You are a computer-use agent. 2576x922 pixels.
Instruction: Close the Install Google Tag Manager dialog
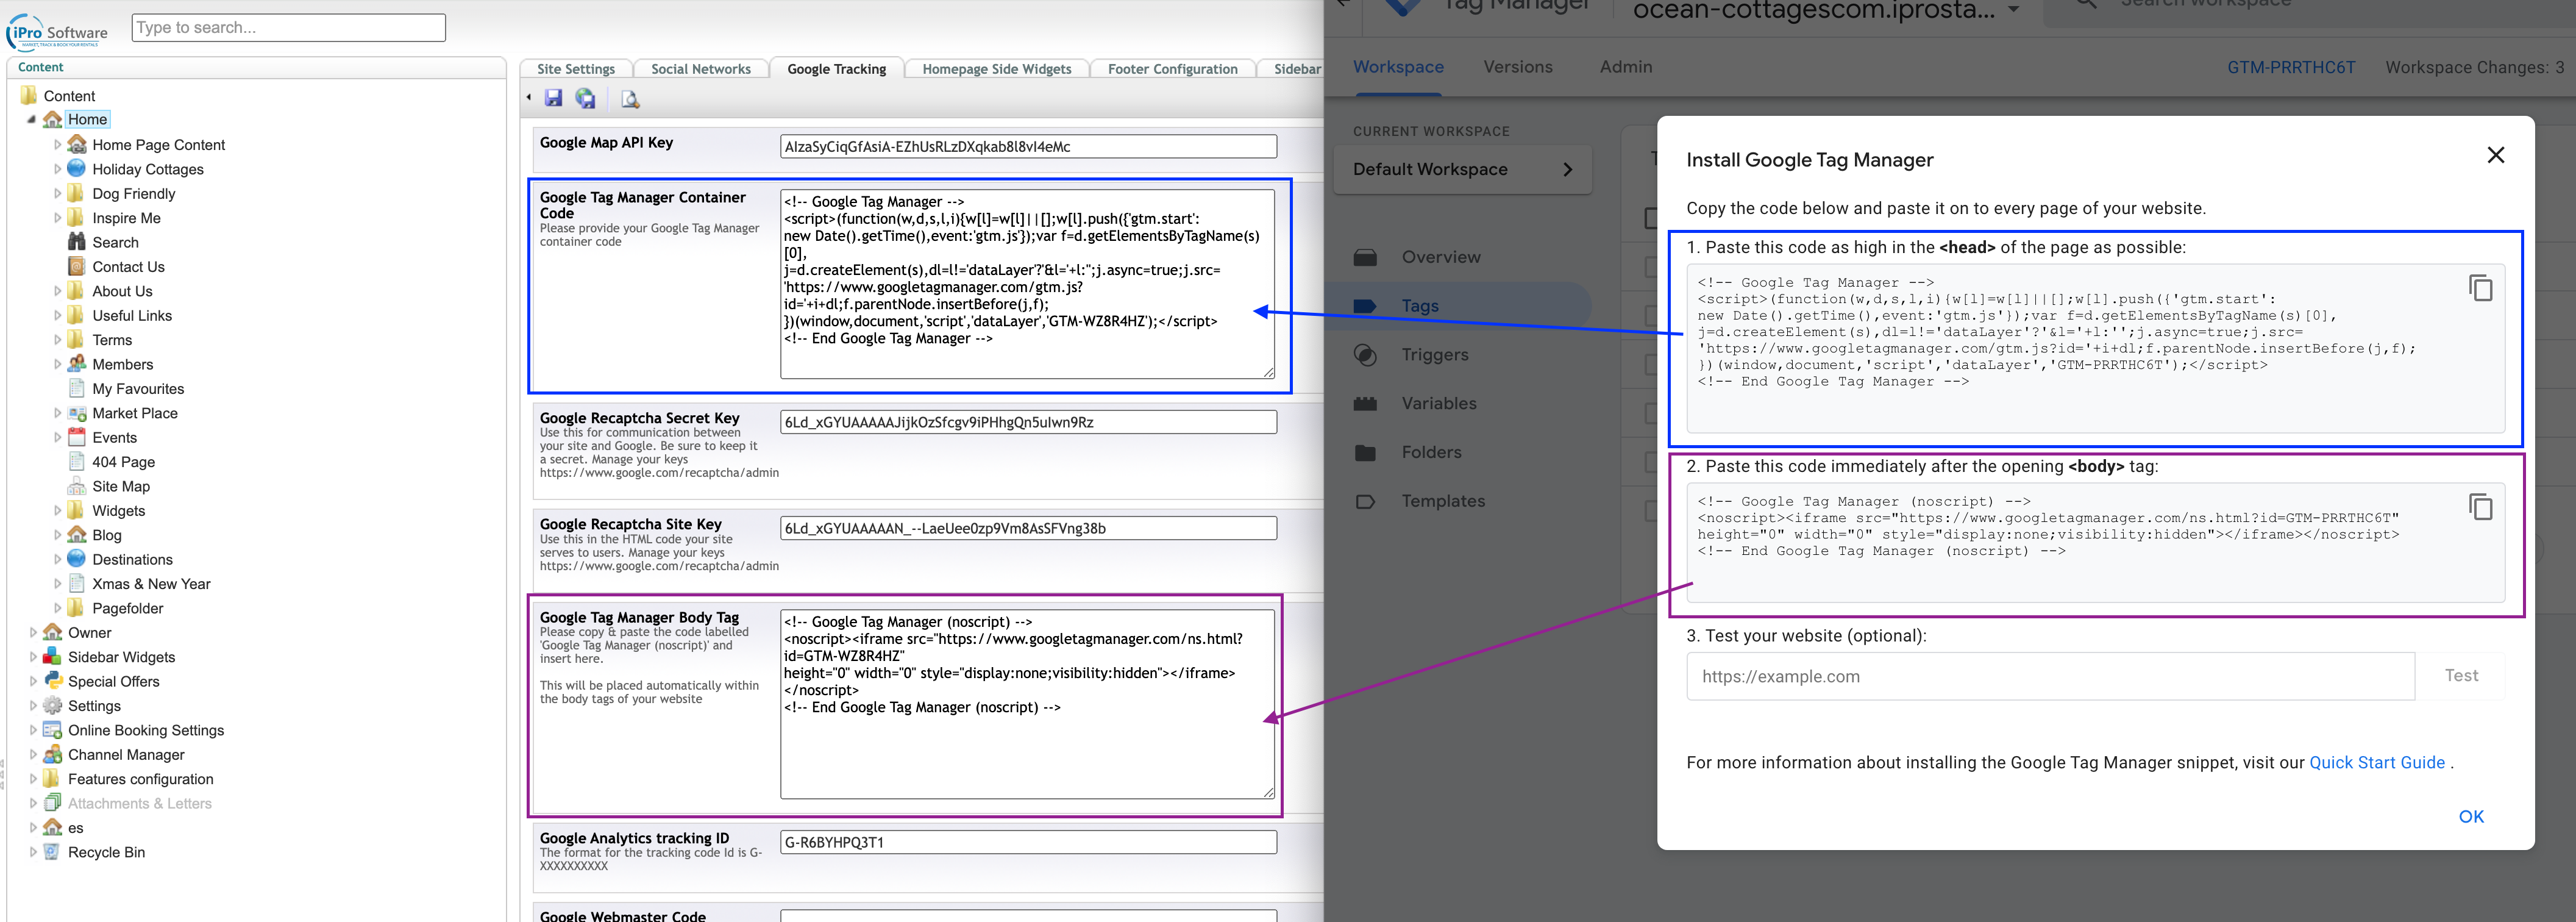(x=2495, y=155)
